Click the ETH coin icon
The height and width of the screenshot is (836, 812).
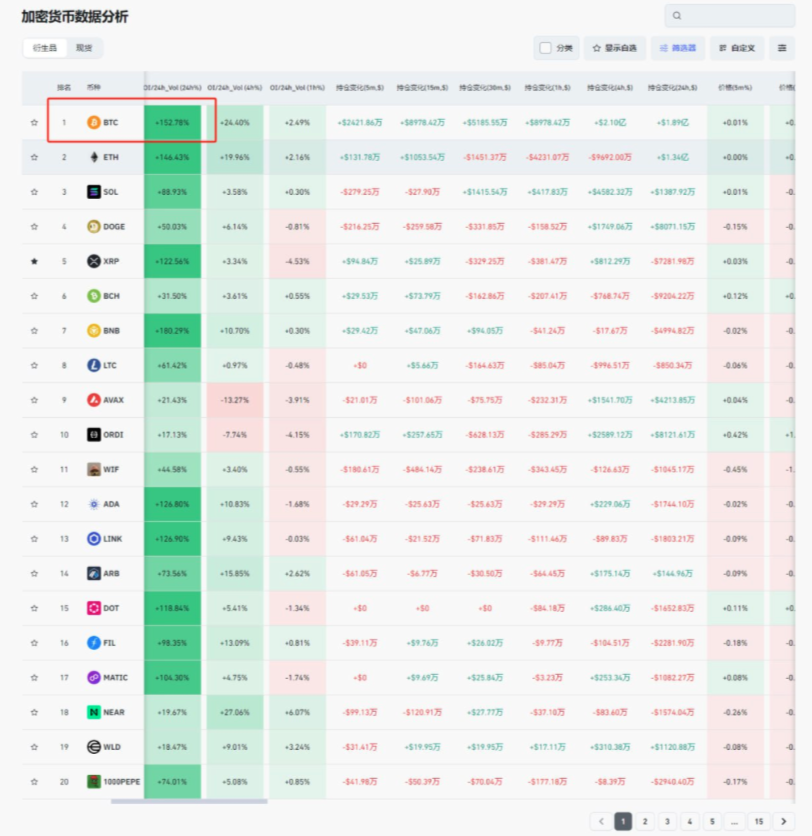point(94,157)
